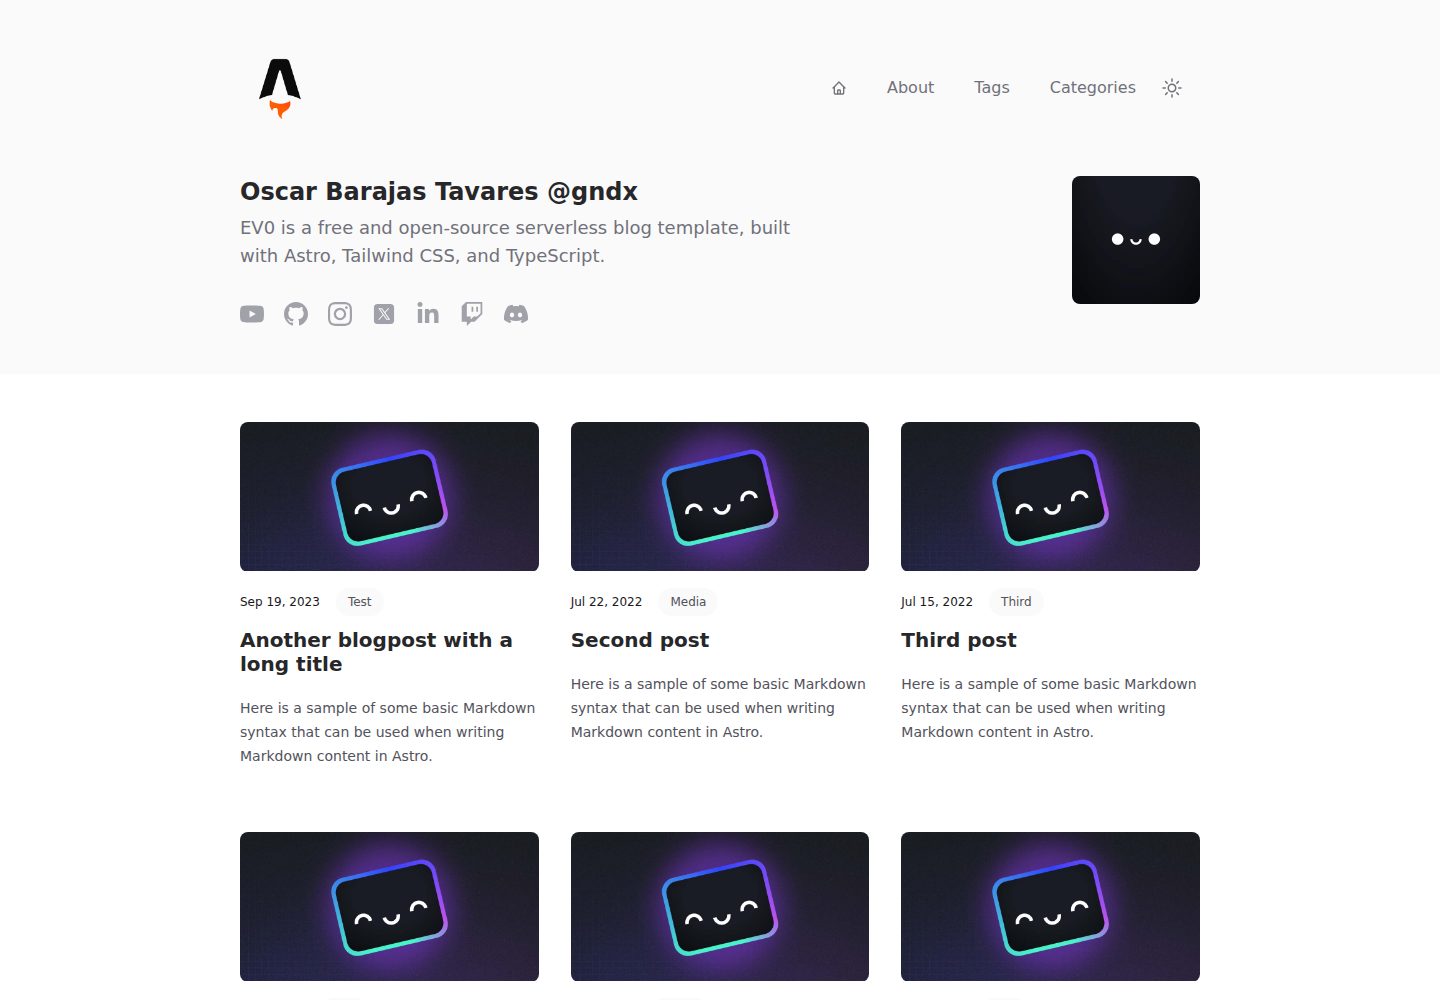Screen dimensions: 1440x1000
Task: Click the 'Jul 15, 2022' date
Action: [x=937, y=602]
